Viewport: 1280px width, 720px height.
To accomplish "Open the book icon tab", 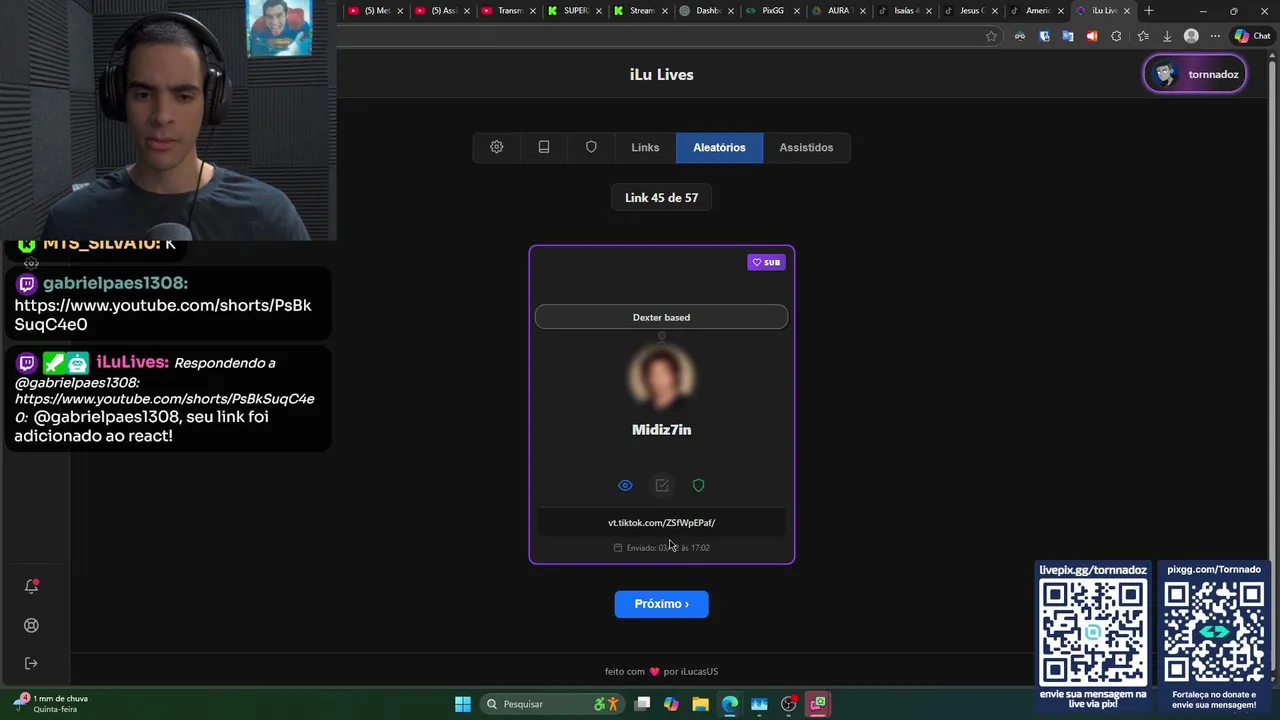I will [x=544, y=147].
